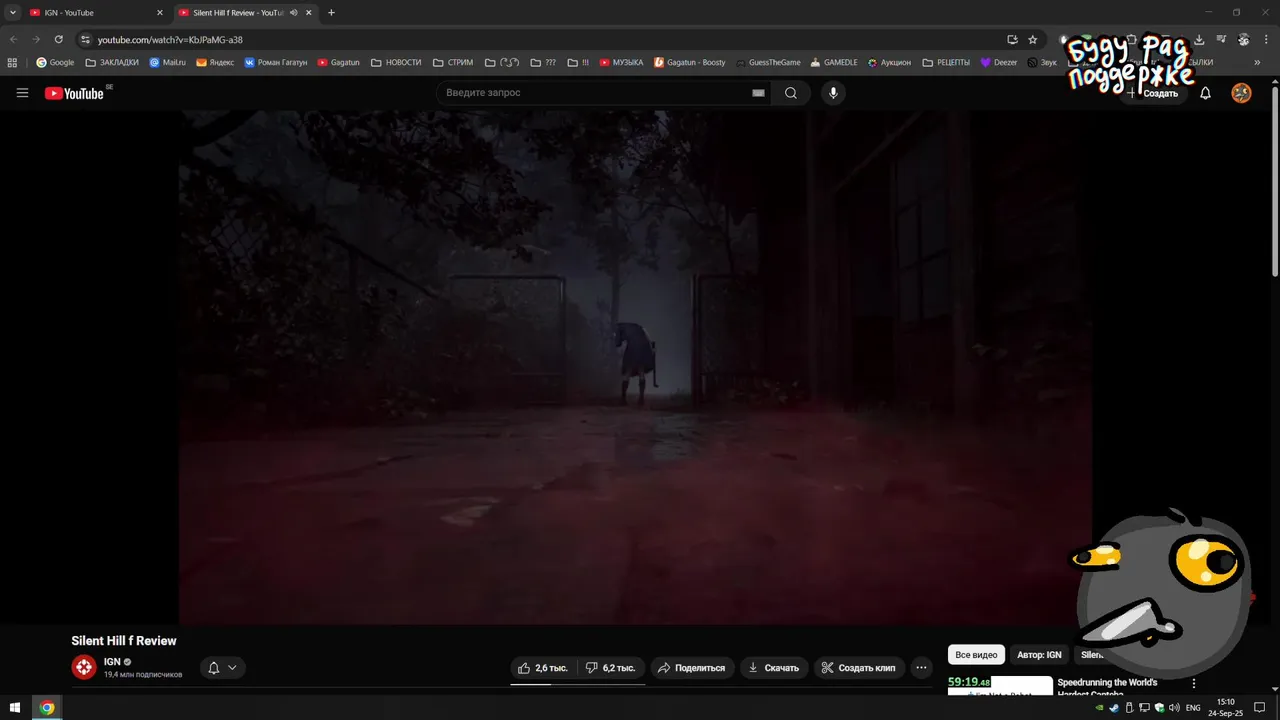Open the IGN channel name link
The width and height of the screenshot is (1280, 720).
point(112,662)
